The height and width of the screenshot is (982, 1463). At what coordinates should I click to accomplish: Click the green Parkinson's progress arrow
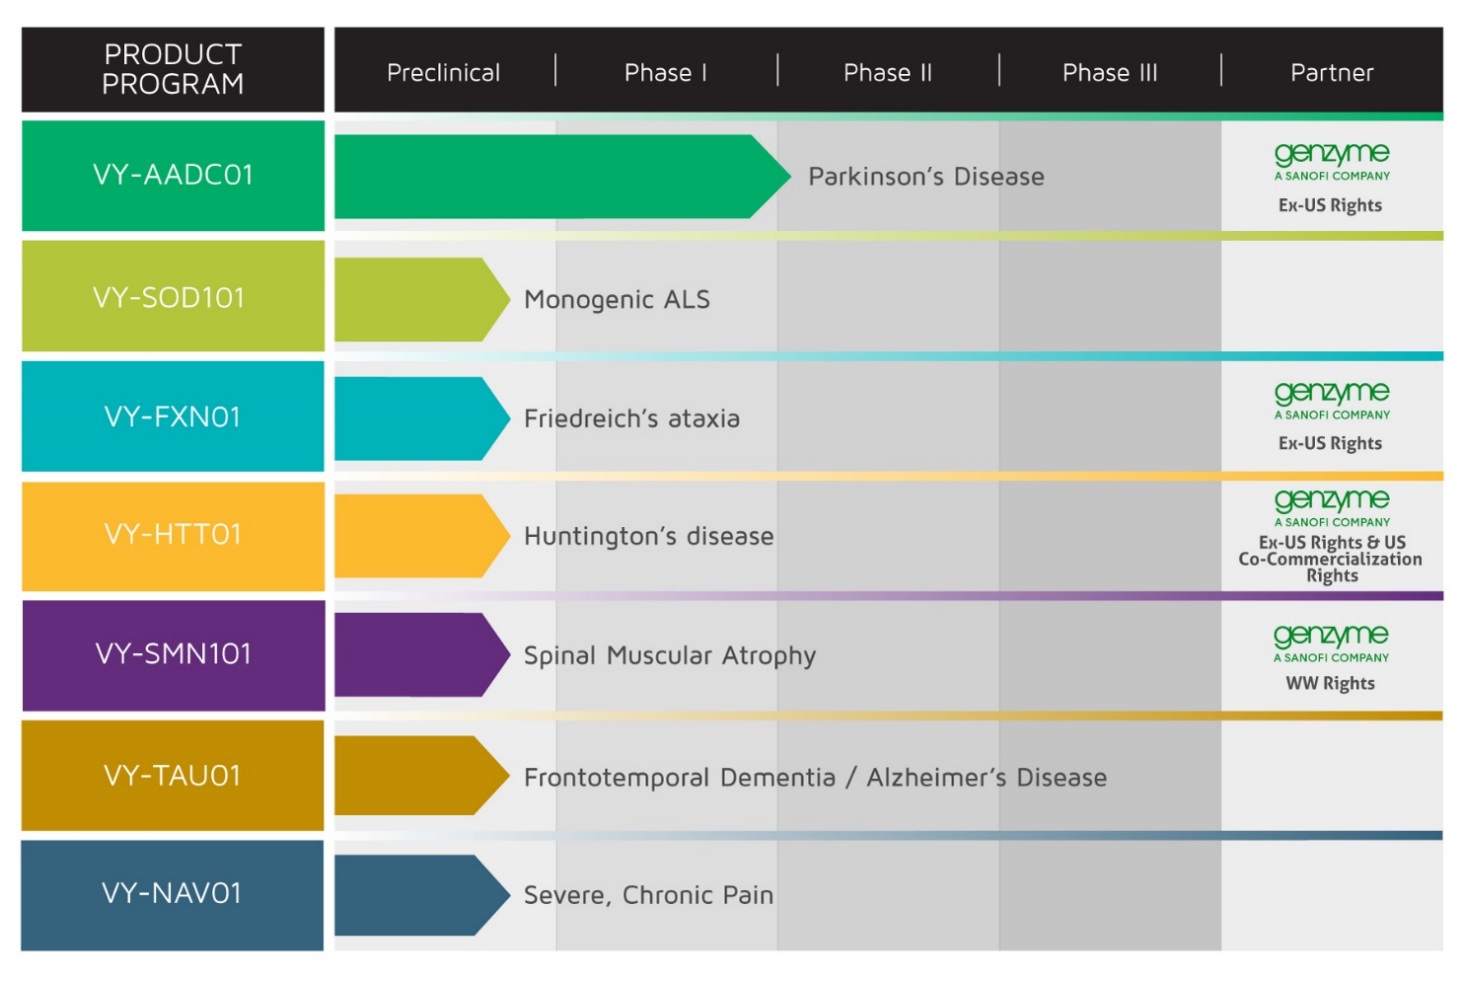pyautogui.click(x=550, y=177)
